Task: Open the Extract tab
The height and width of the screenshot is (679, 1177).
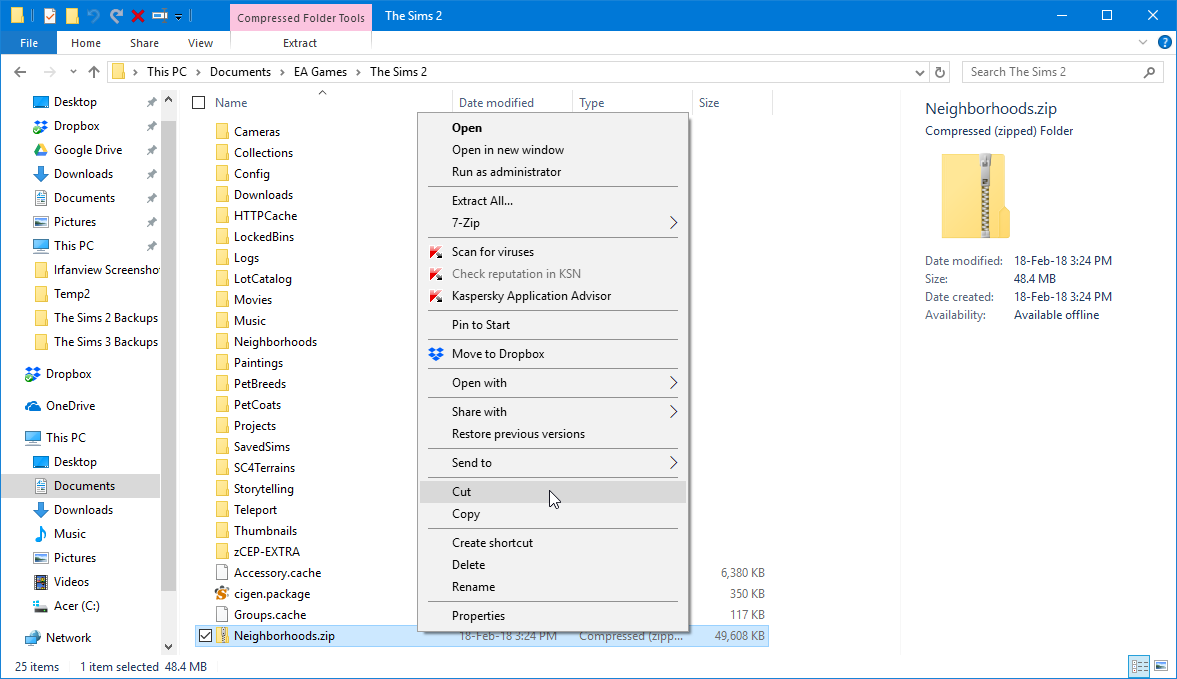Action: [x=300, y=43]
